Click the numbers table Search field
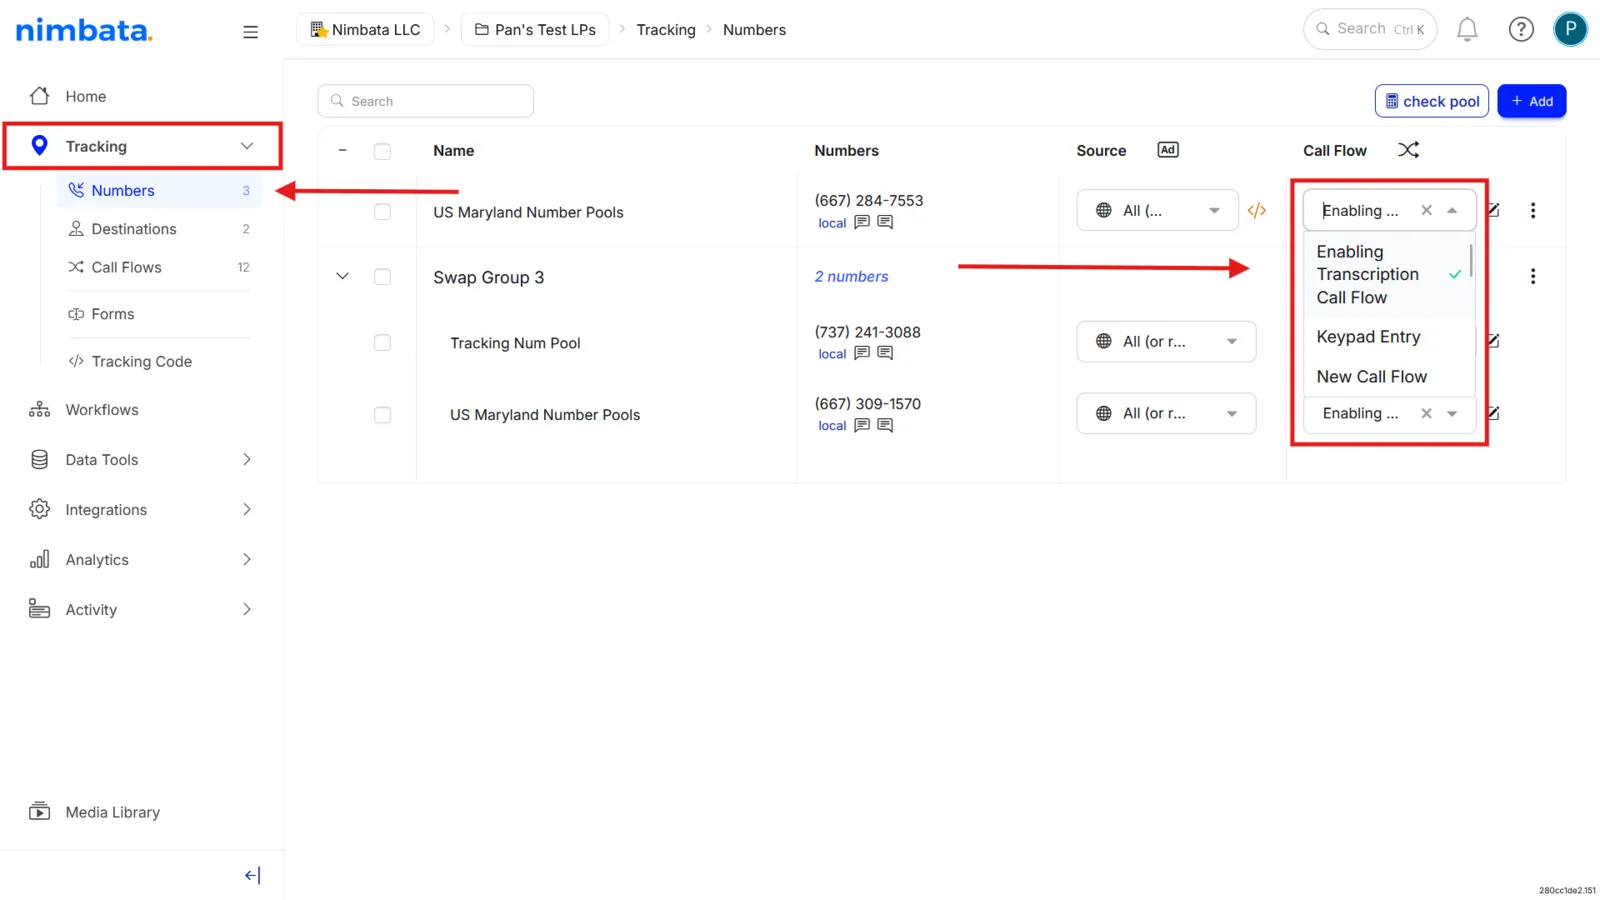Screen dimensions: 1600x900 426,101
